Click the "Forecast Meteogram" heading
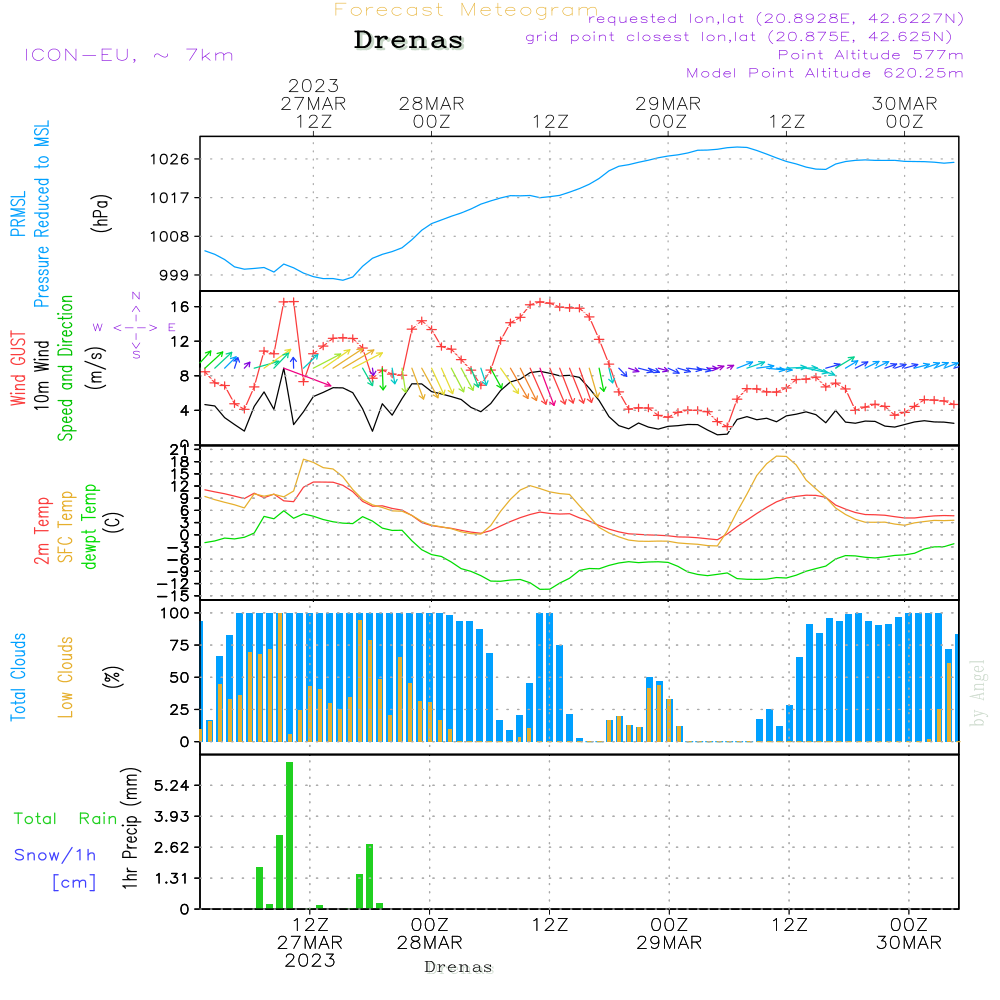The image size is (1000, 1000). point(466,10)
